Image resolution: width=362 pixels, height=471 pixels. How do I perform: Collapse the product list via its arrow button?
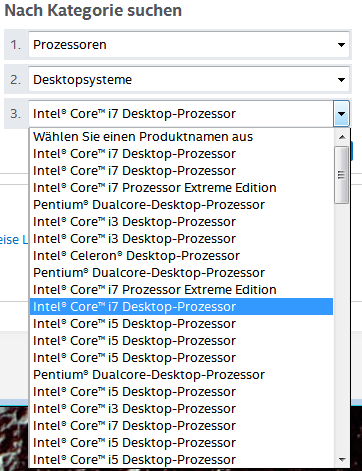[341, 114]
